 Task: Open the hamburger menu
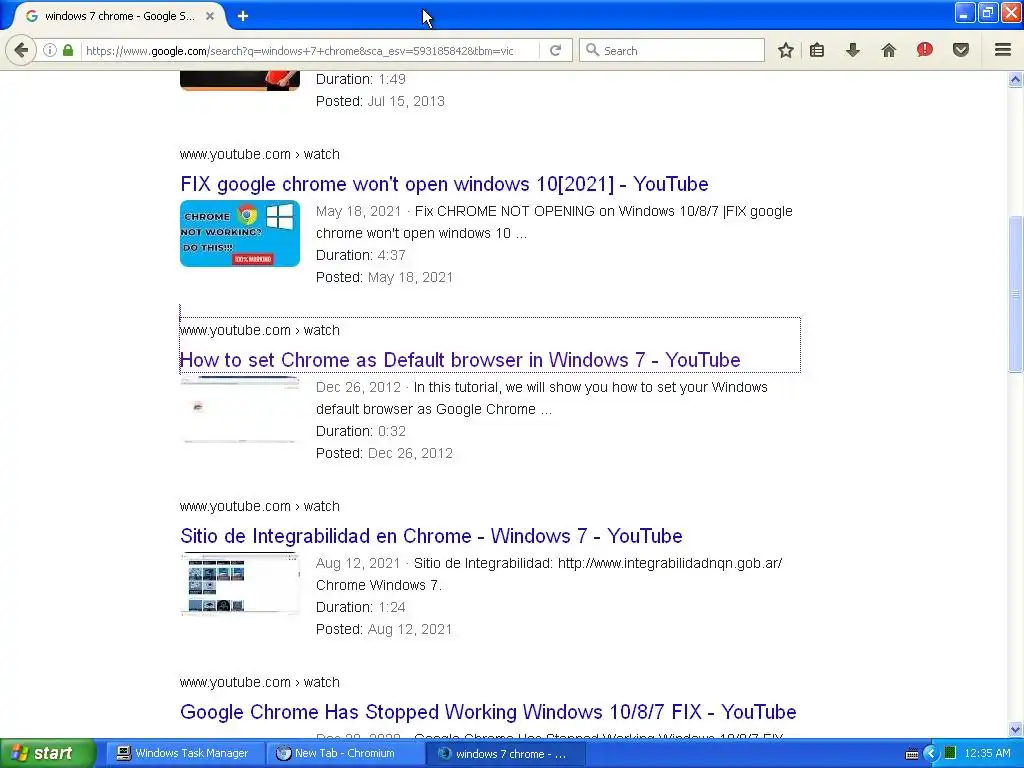[1003, 50]
